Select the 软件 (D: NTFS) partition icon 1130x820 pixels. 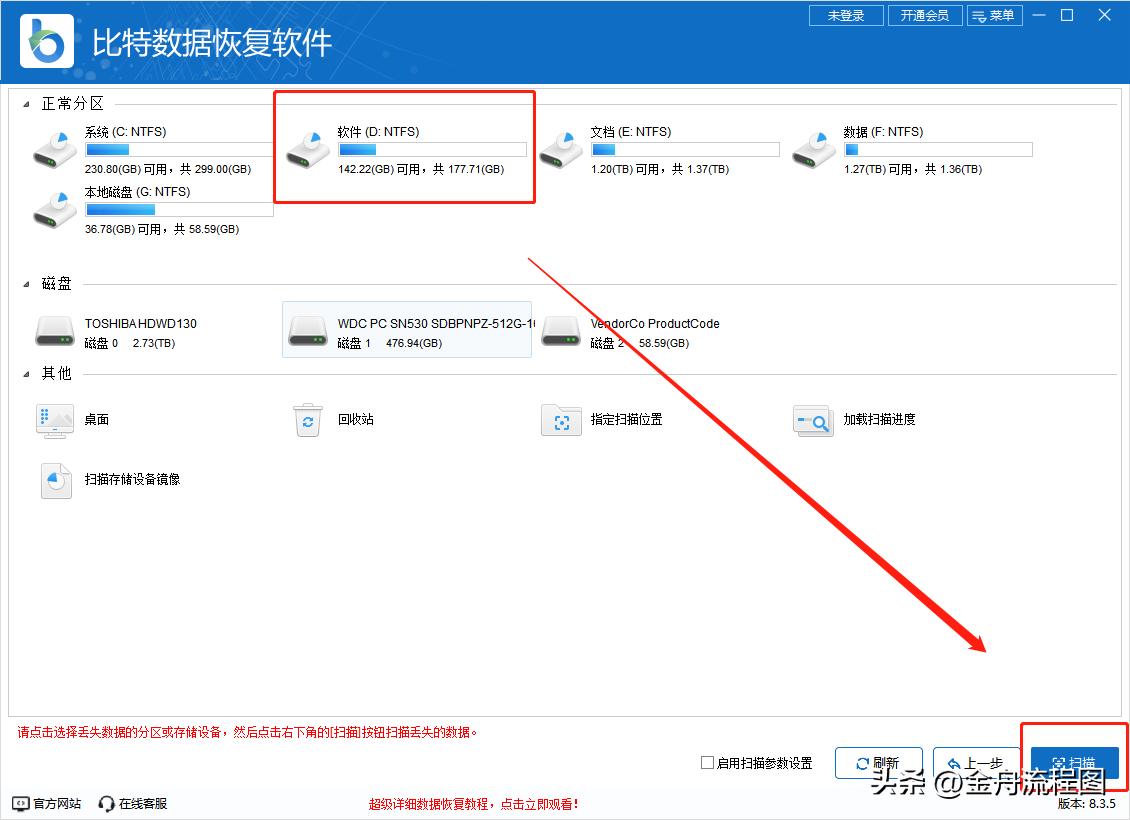(x=309, y=148)
